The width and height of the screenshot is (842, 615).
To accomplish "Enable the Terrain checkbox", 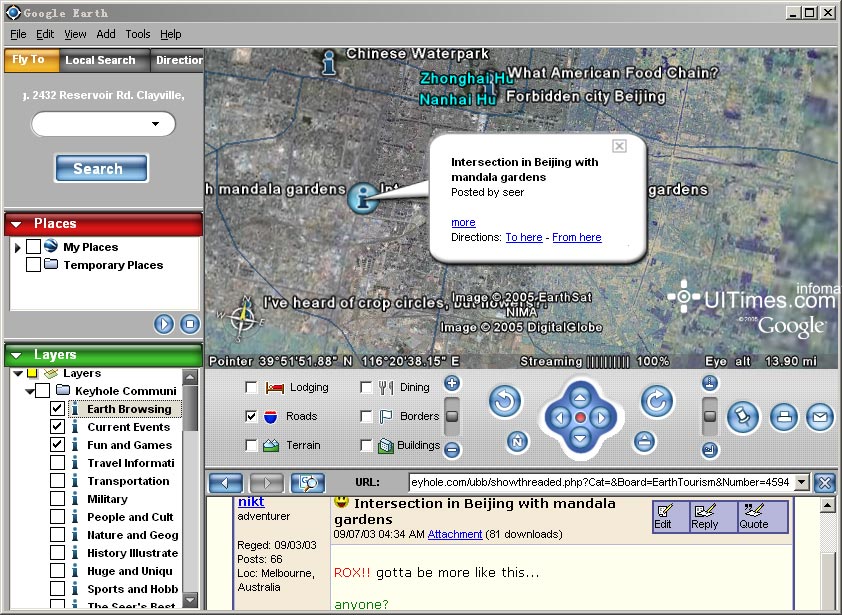I will click(x=251, y=445).
